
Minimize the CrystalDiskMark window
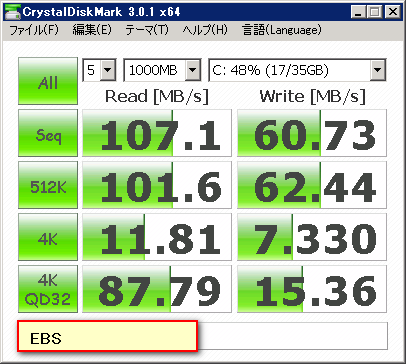point(358,12)
